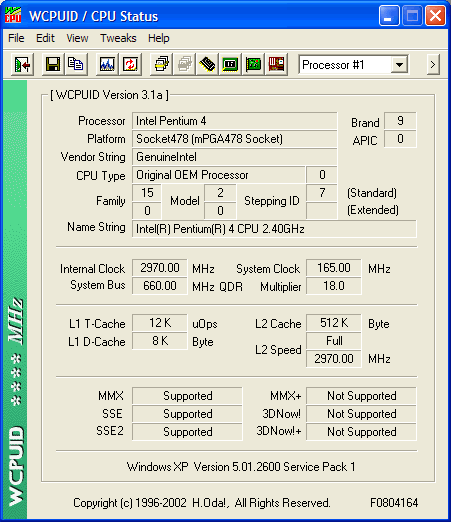Click the WCPUID title bar icon
Screen dimensions: 451x522
coord(13,15)
